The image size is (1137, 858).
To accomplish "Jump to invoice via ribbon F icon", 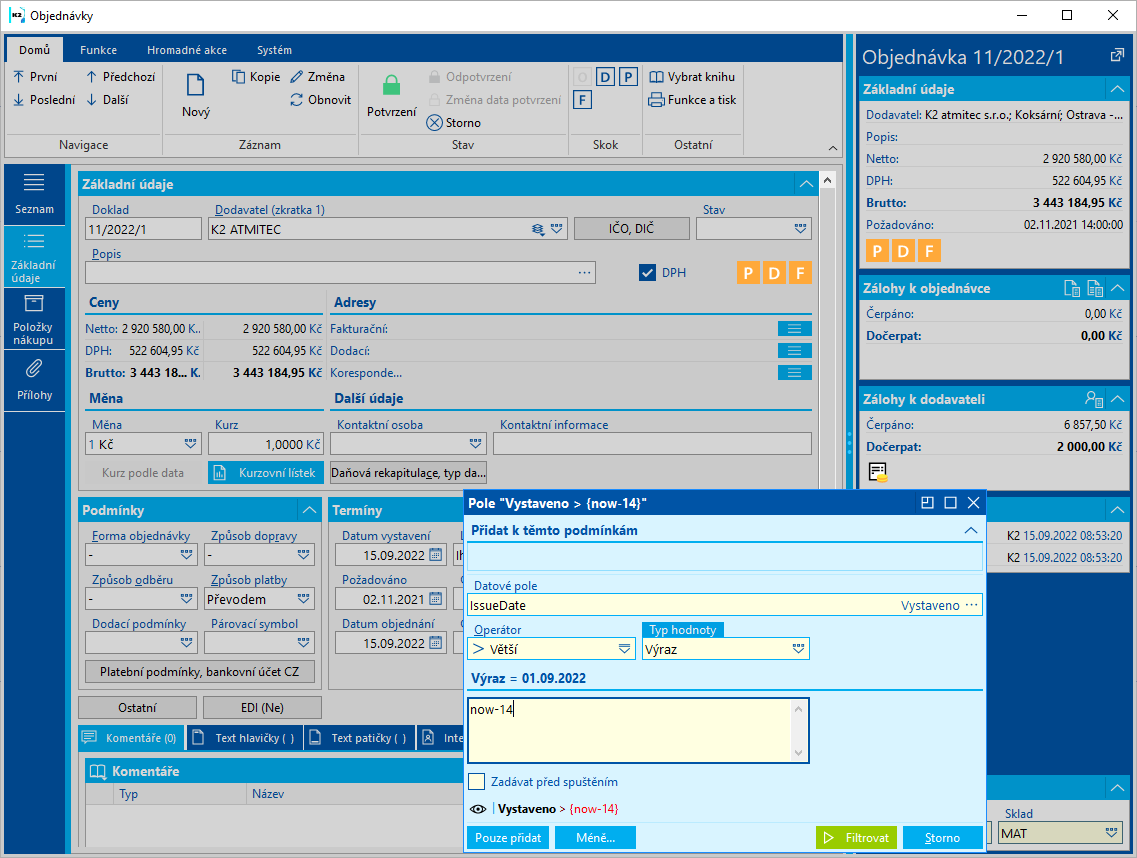I will tap(582, 100).
